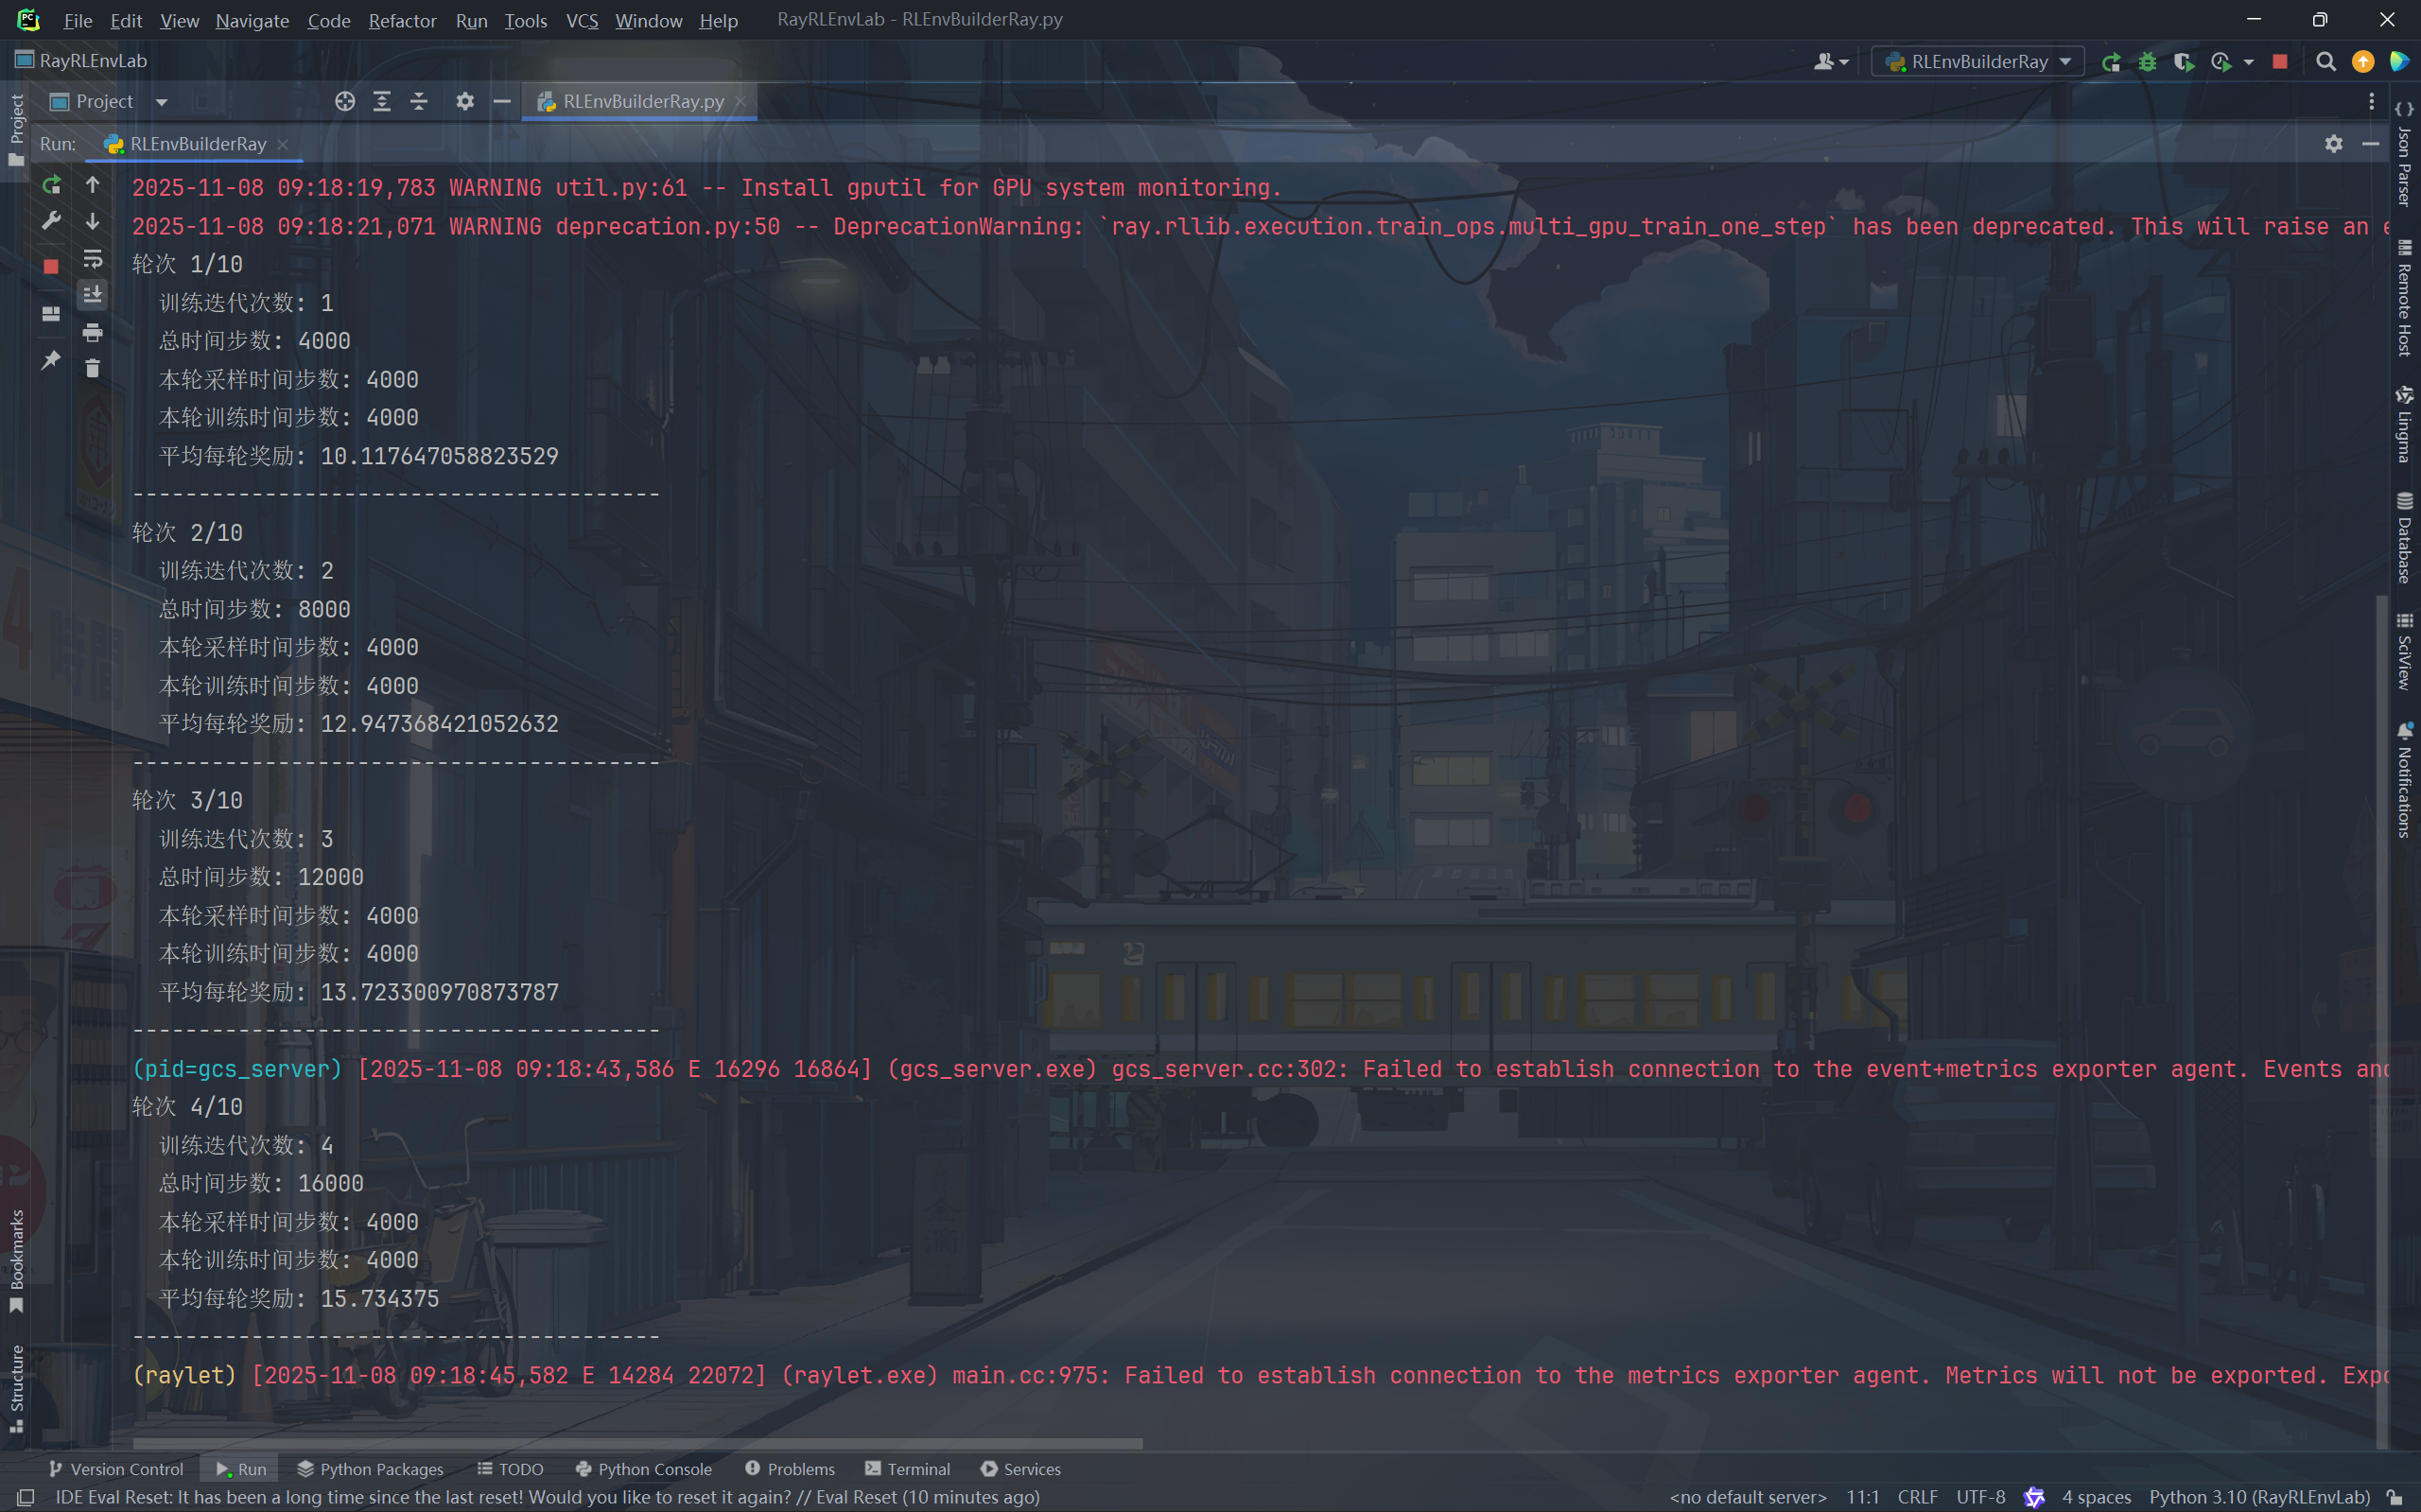This screenshot has height=1512, width=2421.
Task: Toggle the Project side tool window
Action: click(16, 130)
